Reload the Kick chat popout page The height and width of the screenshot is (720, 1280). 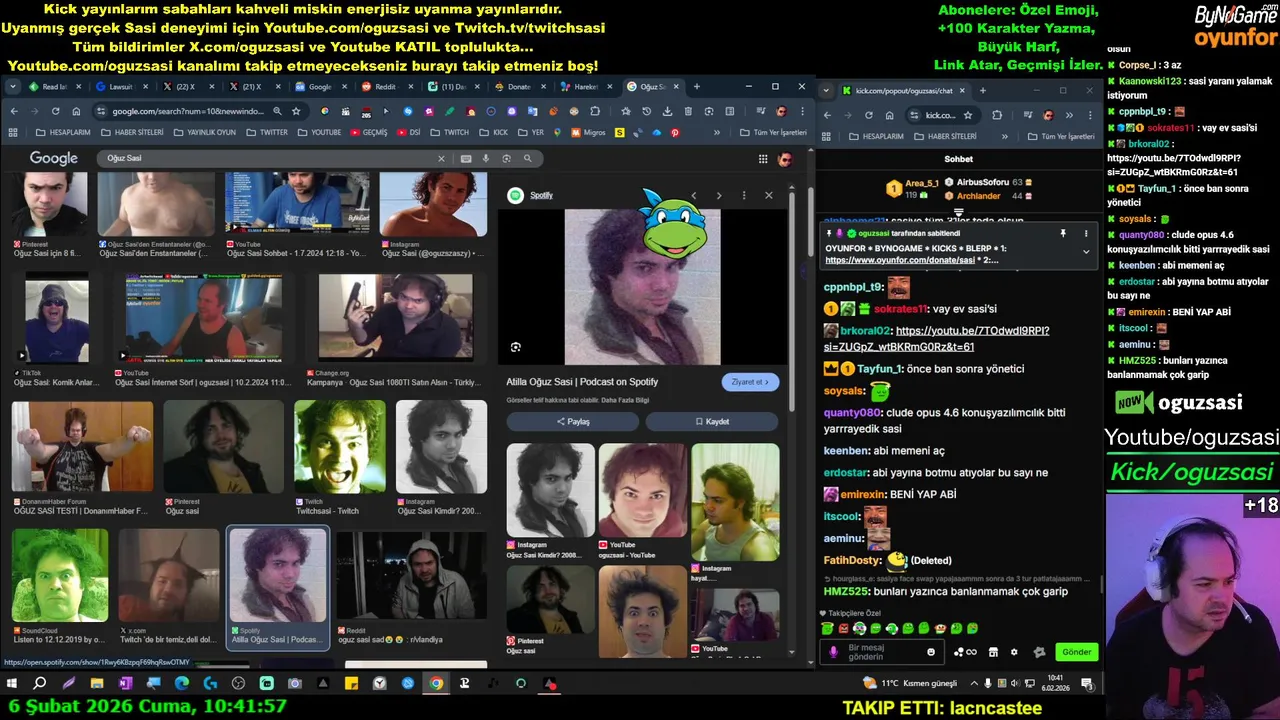coord(868,115)
